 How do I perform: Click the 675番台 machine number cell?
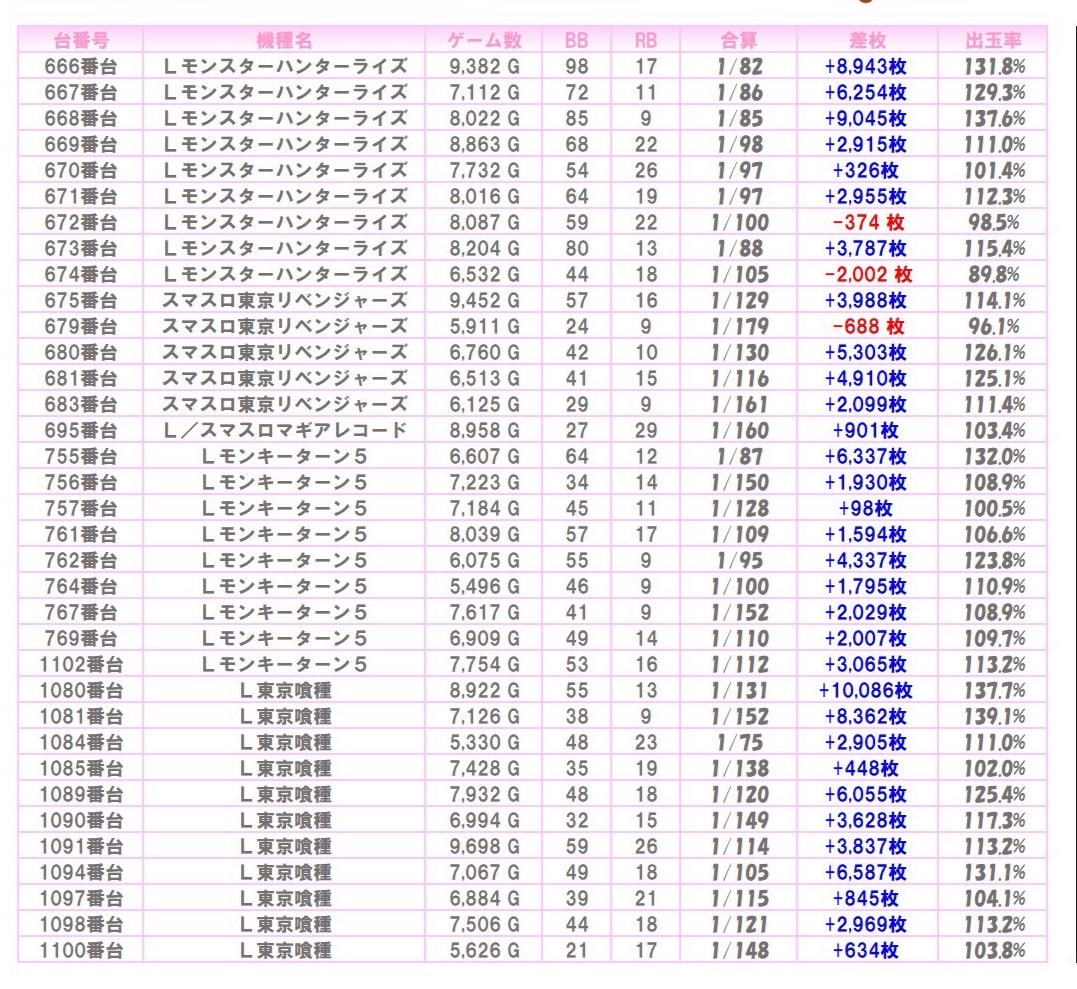(80, 300)
